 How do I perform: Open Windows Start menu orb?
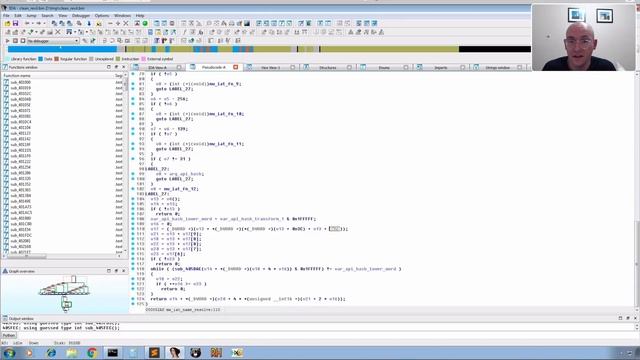9,353
